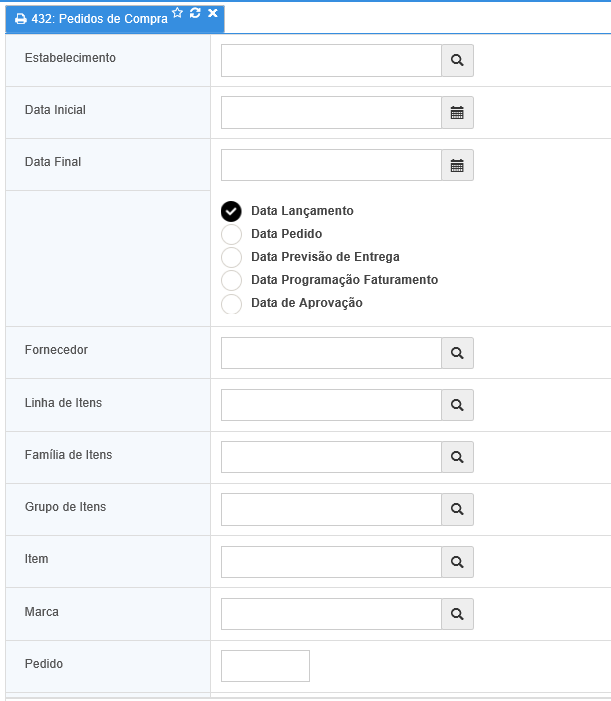
Task: Refresh the Pedidos de Compra tab
Action: point(195,13)
